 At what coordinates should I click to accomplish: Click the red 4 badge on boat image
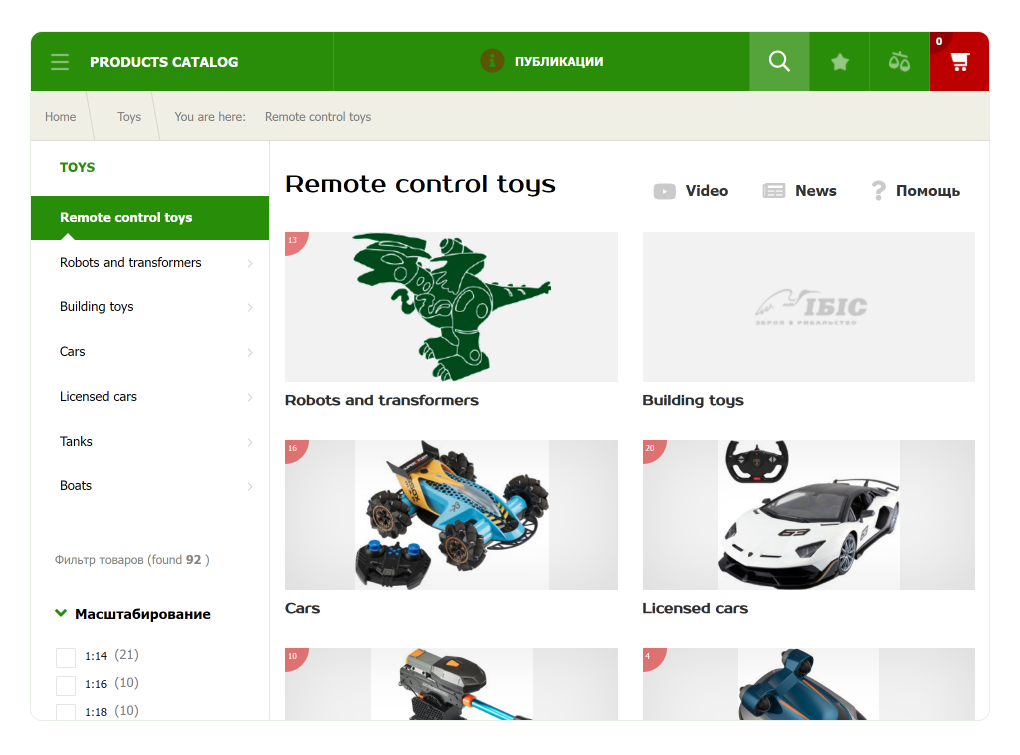[x=652, y=657]
